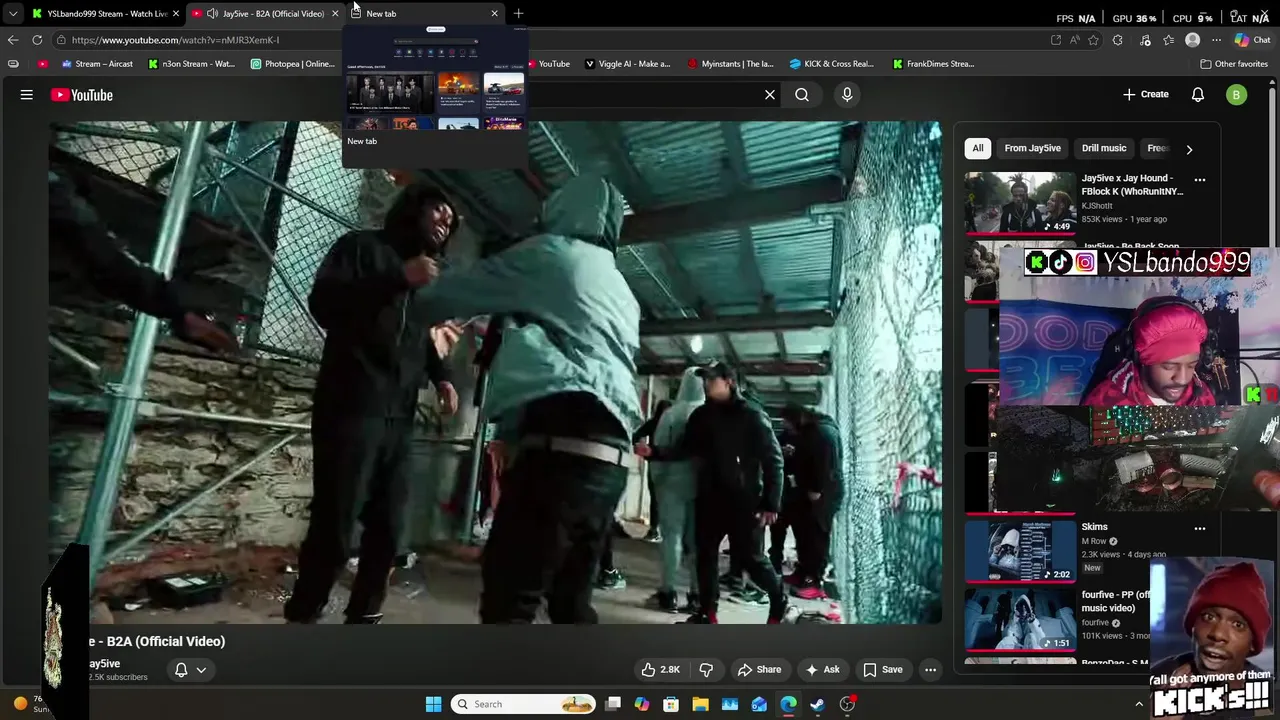Open page in app icon in address bar
The image size is (1280, 720).
(x=1056, y=40)
